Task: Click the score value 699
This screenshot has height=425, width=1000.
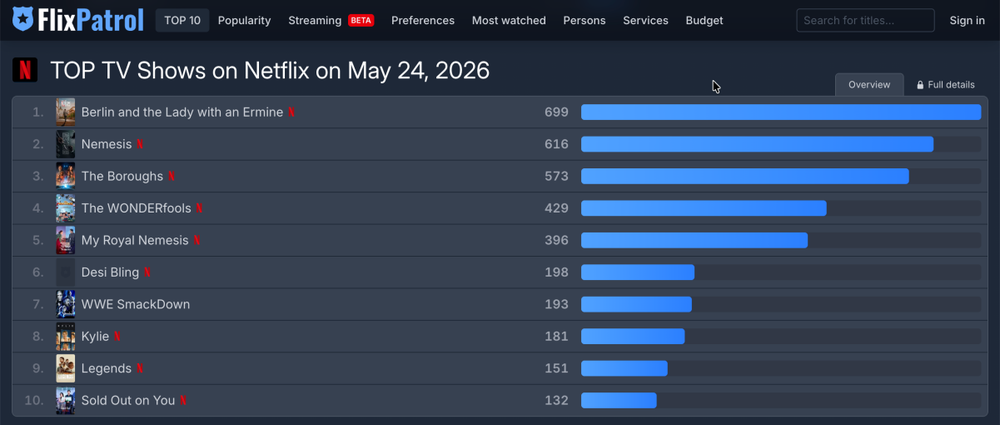Action: click(x=556, y=112)
